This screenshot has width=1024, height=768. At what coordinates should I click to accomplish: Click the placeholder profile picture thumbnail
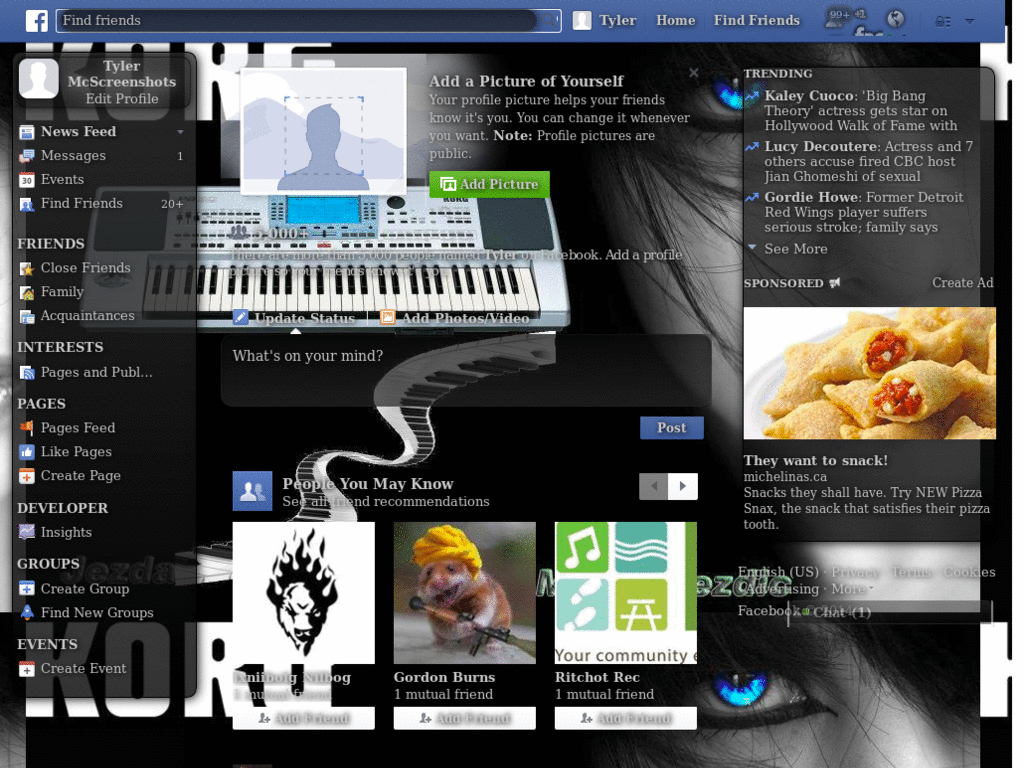click(x=323, y=131)
